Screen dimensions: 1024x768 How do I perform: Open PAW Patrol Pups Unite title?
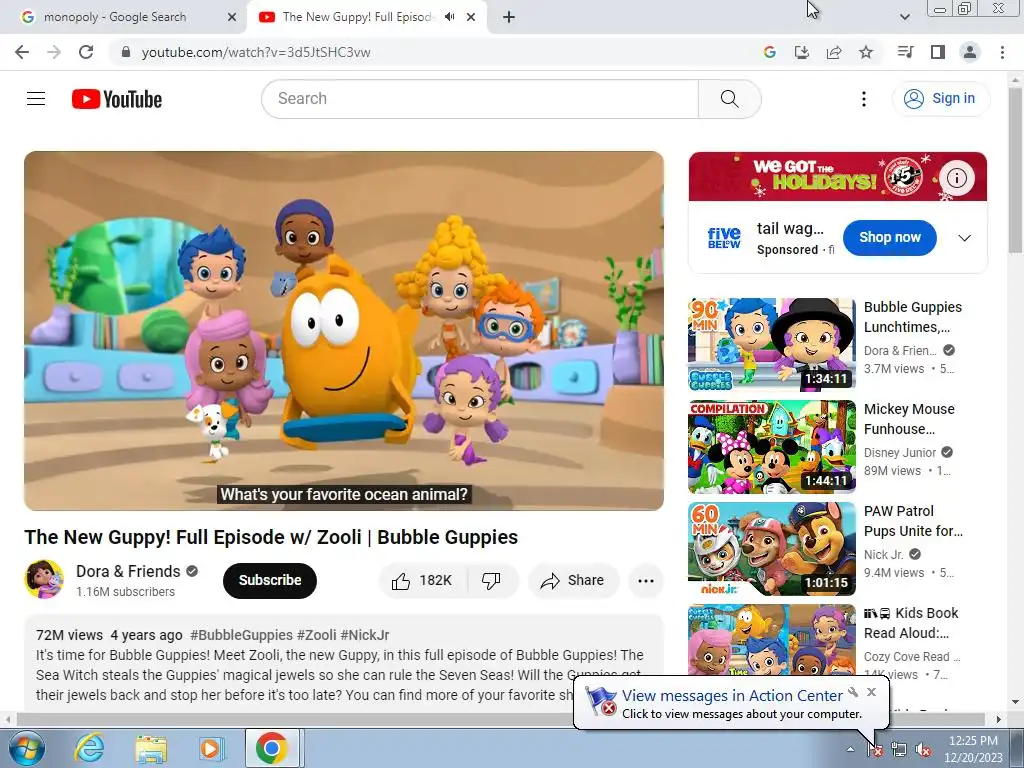pyautogui.click(x=913, y=520)
